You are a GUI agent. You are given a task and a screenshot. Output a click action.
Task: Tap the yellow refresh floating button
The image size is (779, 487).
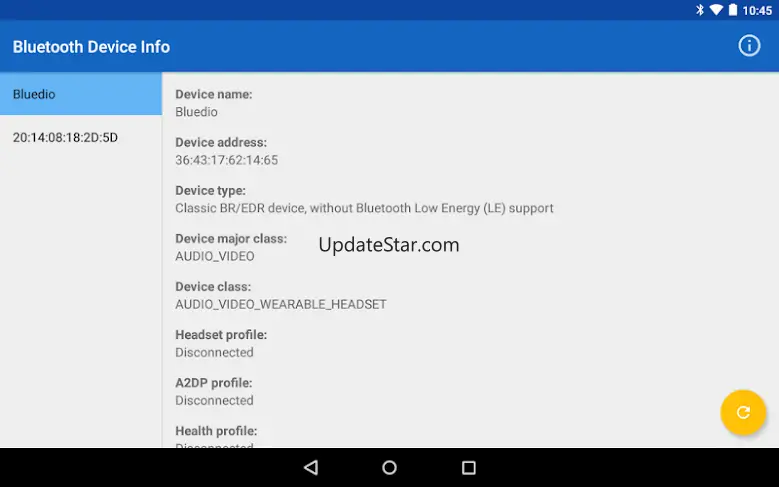tap(743, 412)
